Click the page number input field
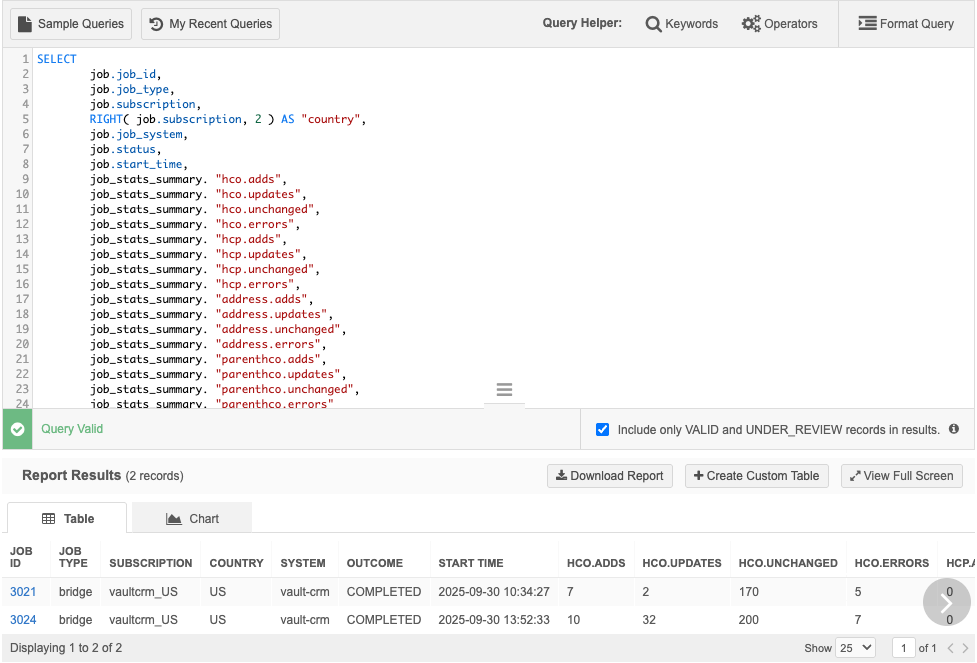Screen dimensions: 977x663 pos(903,648)
